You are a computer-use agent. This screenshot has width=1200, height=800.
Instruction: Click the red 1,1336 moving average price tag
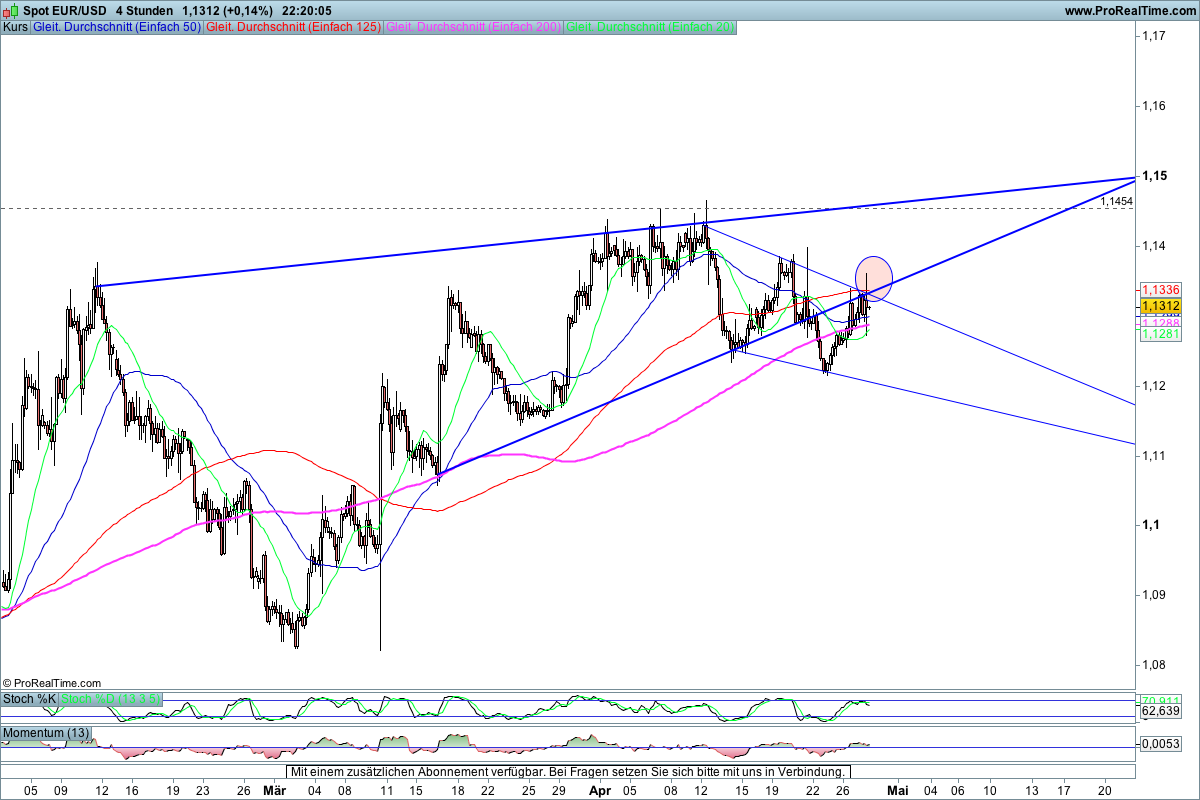pyautogui.click(x=1161, y=289)
